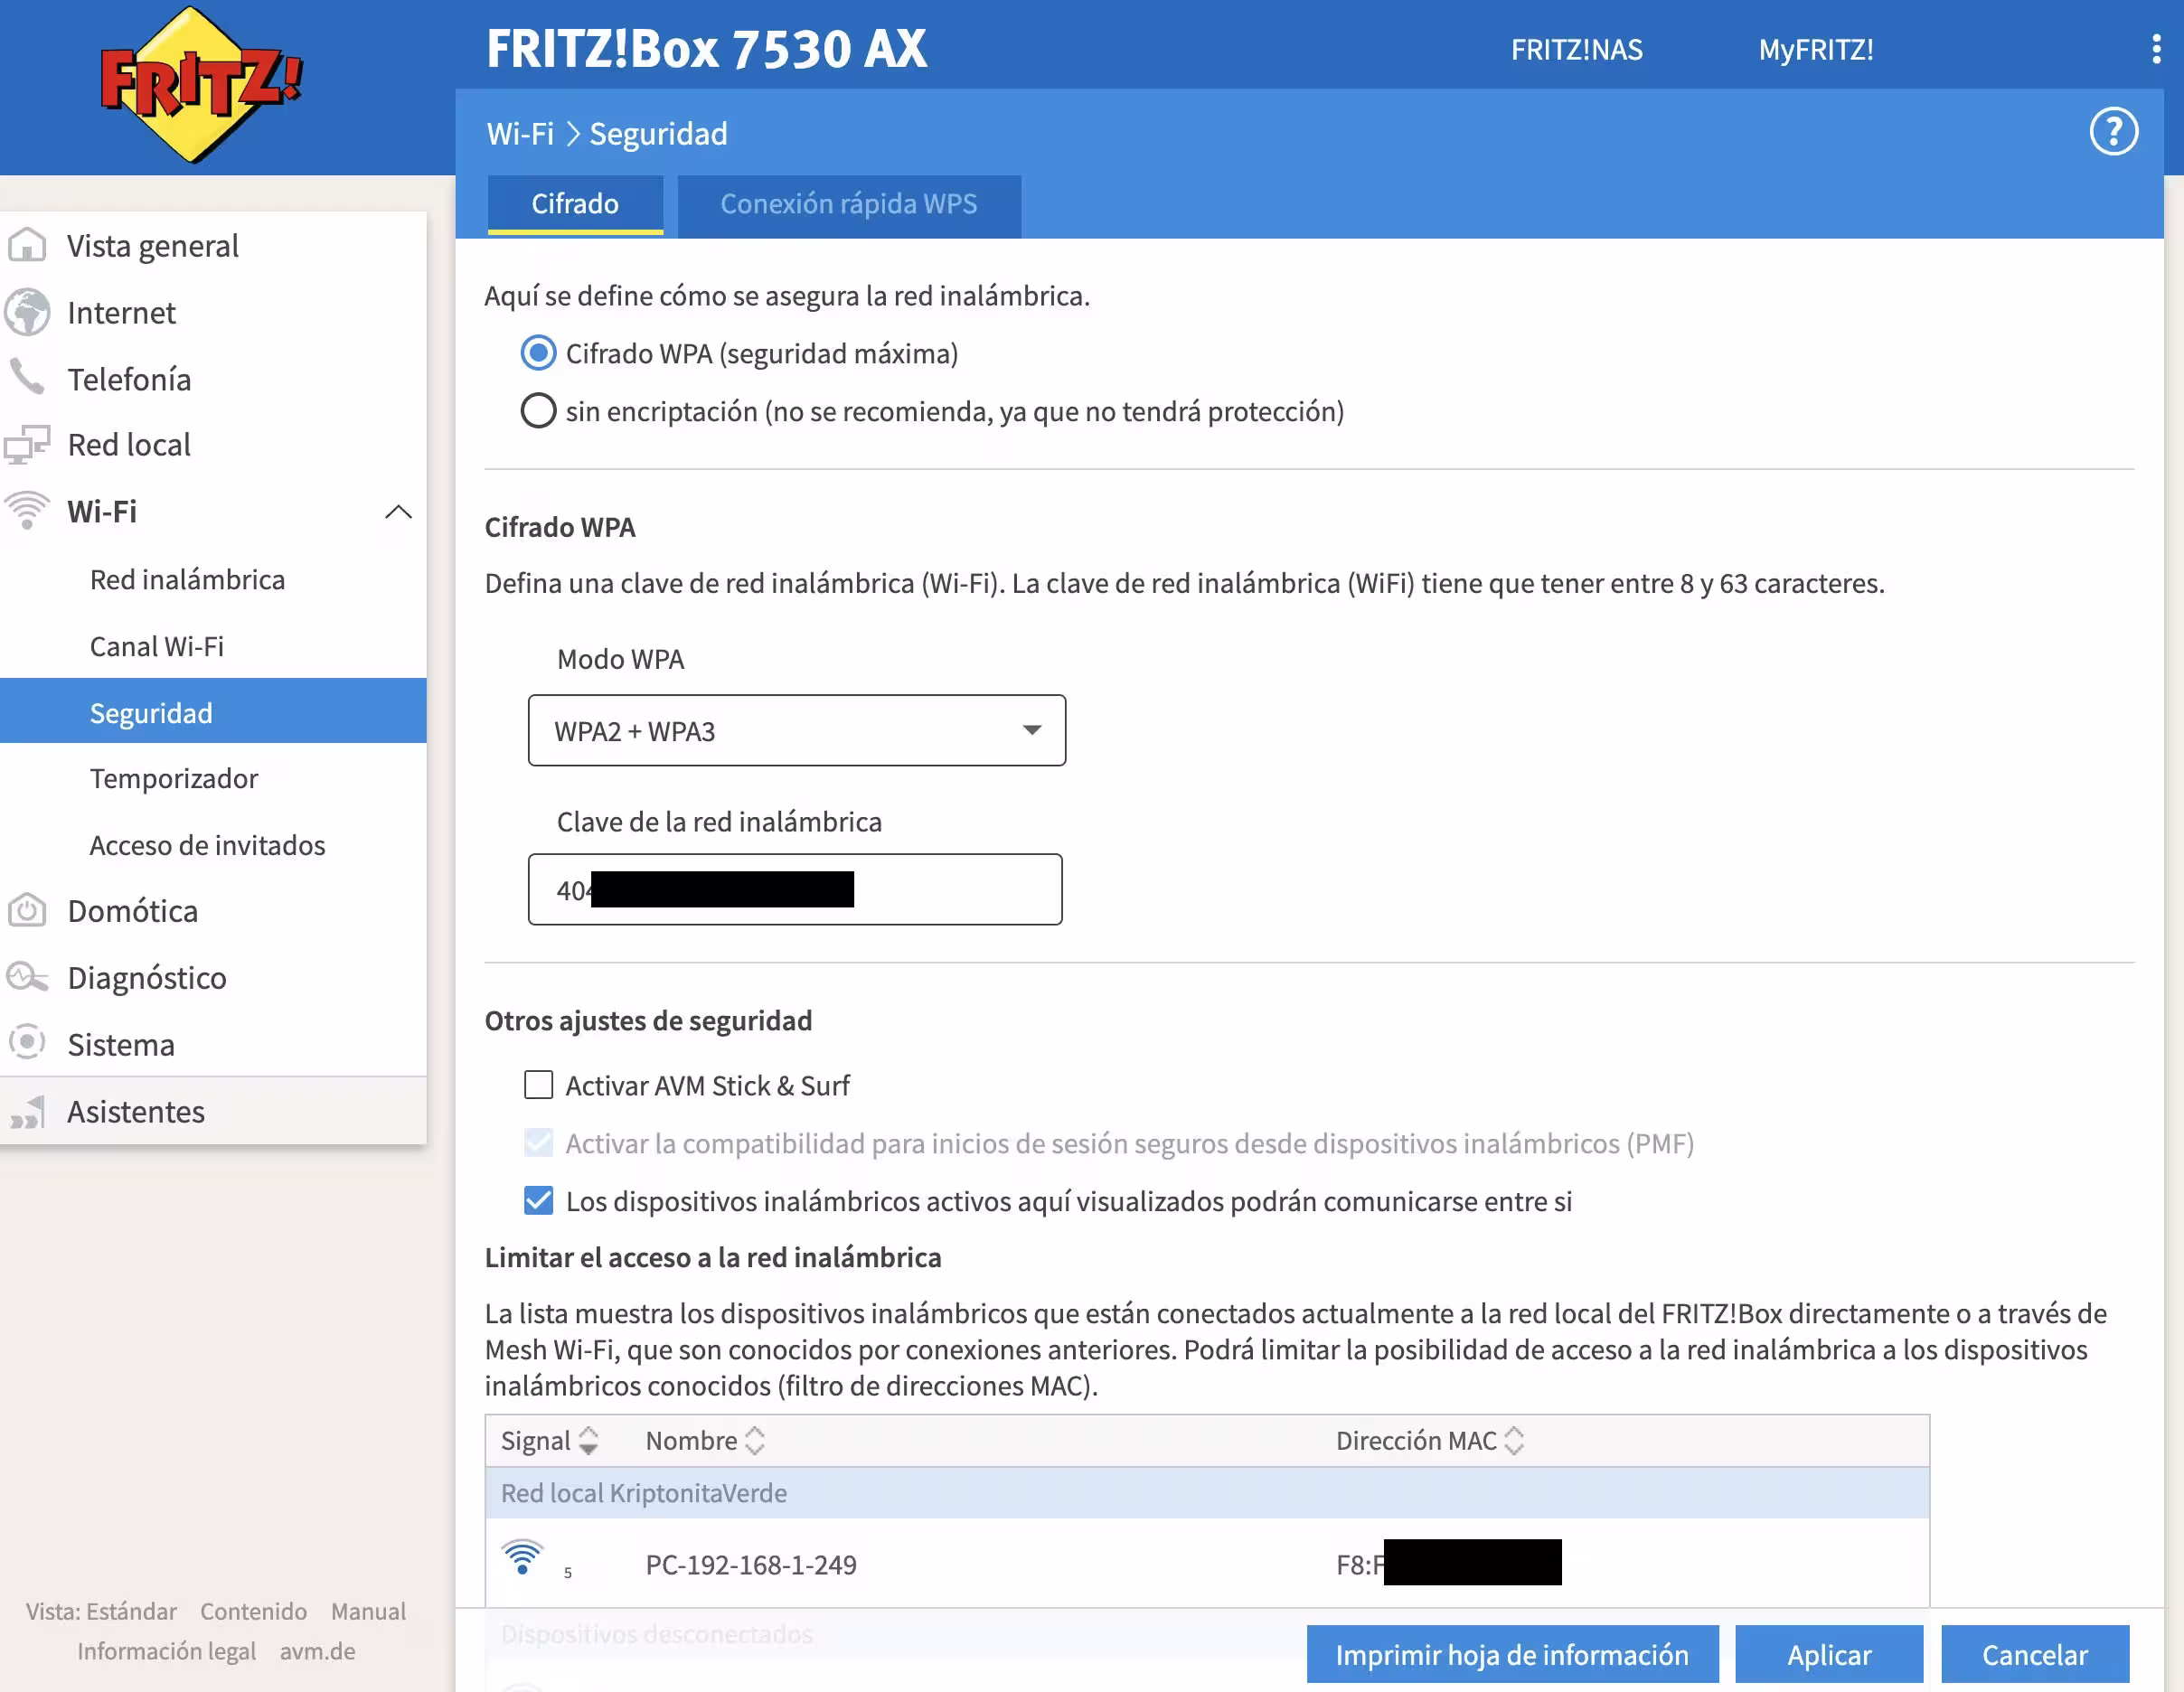Switch to Conexión rápida WPS tab

point(849,205)
